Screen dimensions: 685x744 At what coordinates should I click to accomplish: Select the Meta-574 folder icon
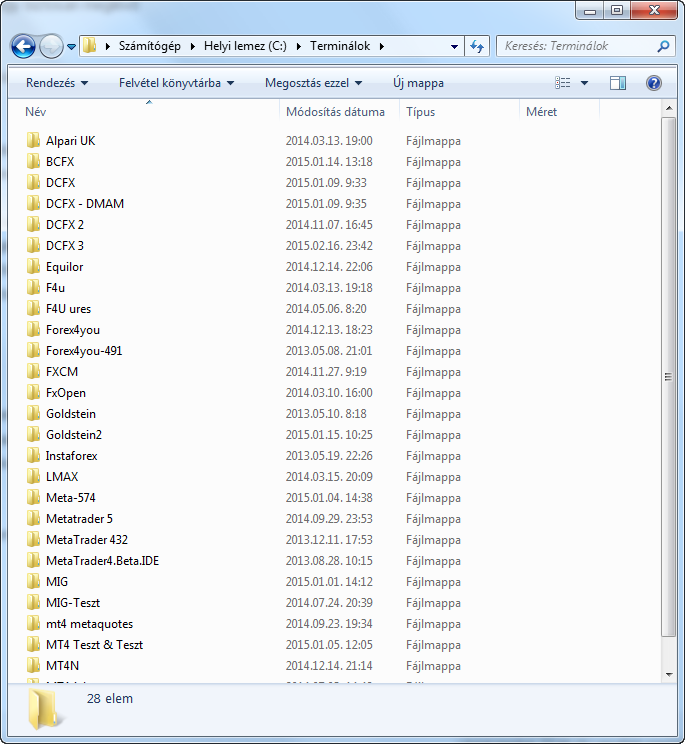click(33, 498)
